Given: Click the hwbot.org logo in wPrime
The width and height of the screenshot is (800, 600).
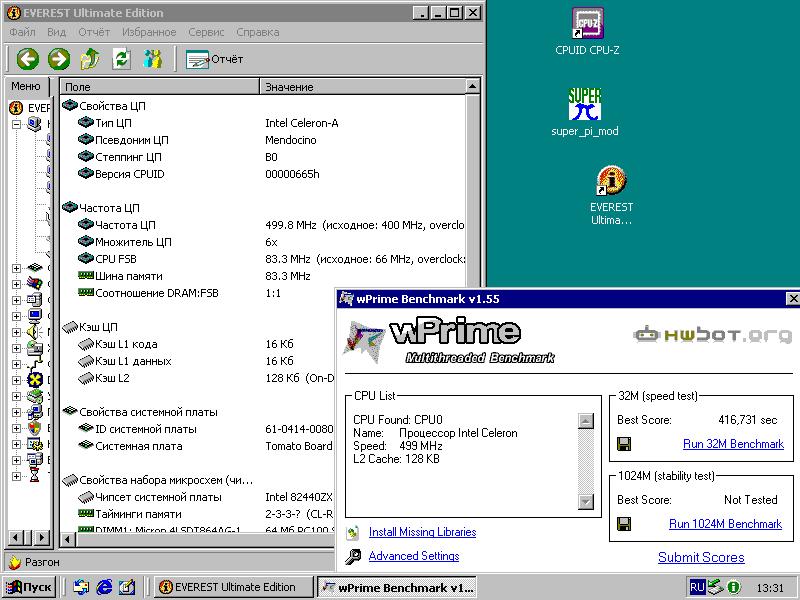Looking at the screenshot, I should [x=712, y=335].
